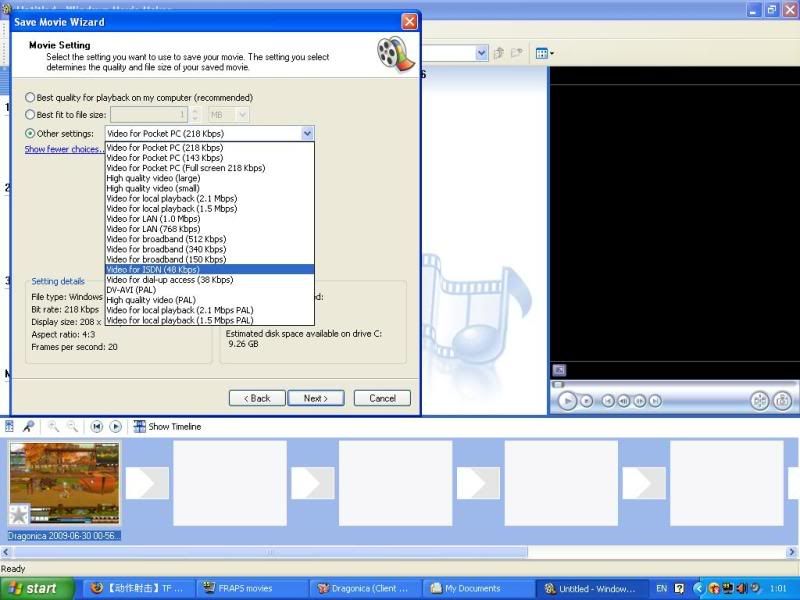Viewport: 800px width, 600px height.
Task: Open the collections dropdown in Movie Maker toolbar
Action: click(482, 53)
